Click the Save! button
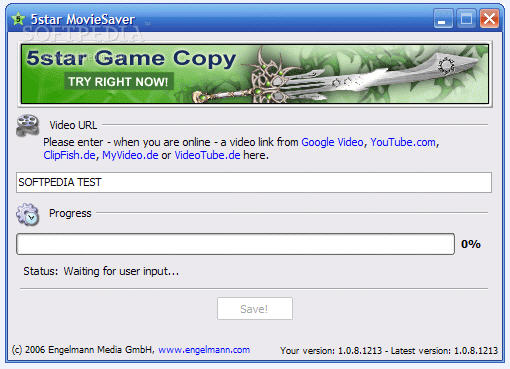 tap(255, 309)
